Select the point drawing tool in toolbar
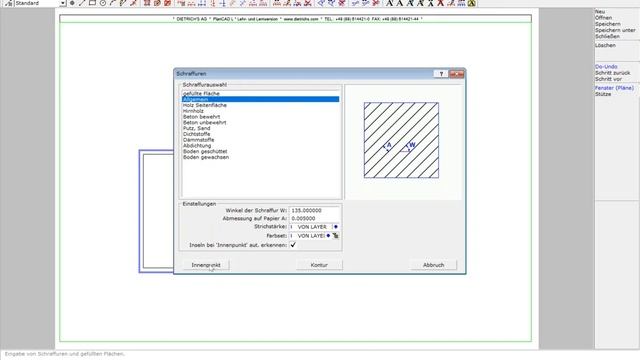640x360 pixels. point(72,3)
